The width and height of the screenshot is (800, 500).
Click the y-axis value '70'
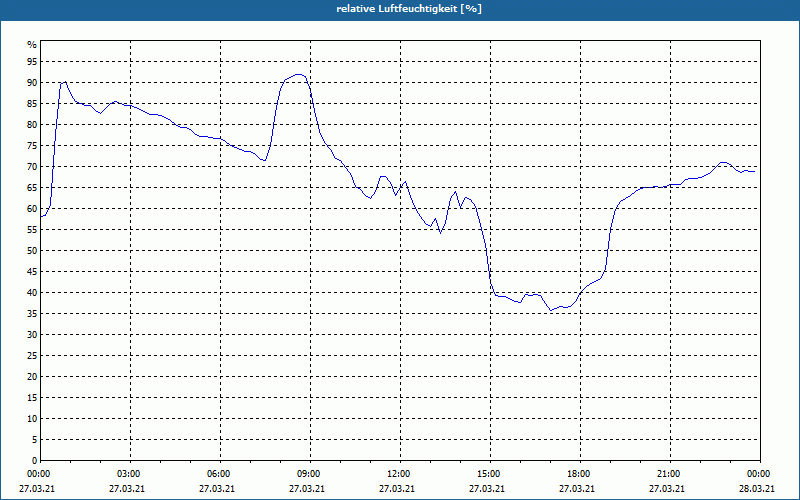pos(32,167)
